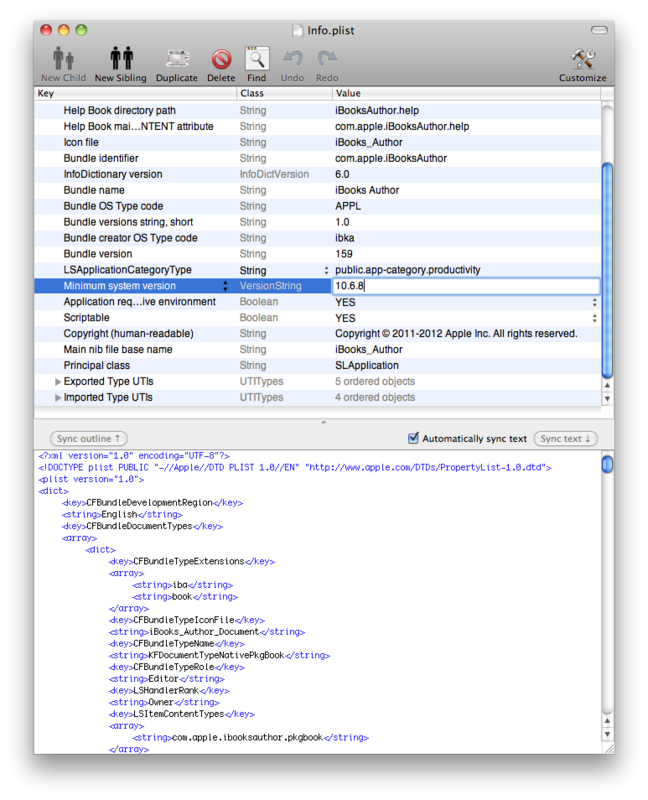The image size is (648, 800).
Task: Click the ibka value cell
Action: [344, 238]
